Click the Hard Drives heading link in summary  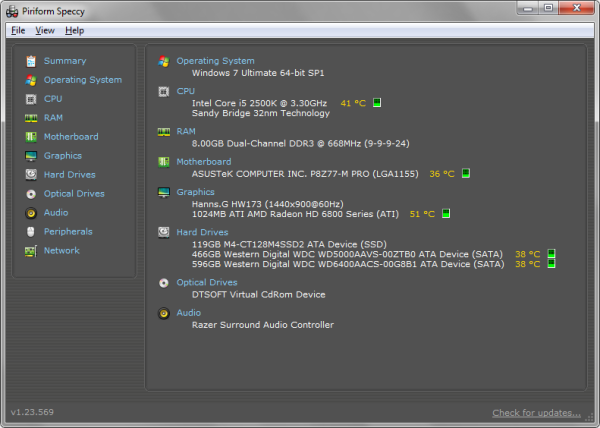coord(202,233)
